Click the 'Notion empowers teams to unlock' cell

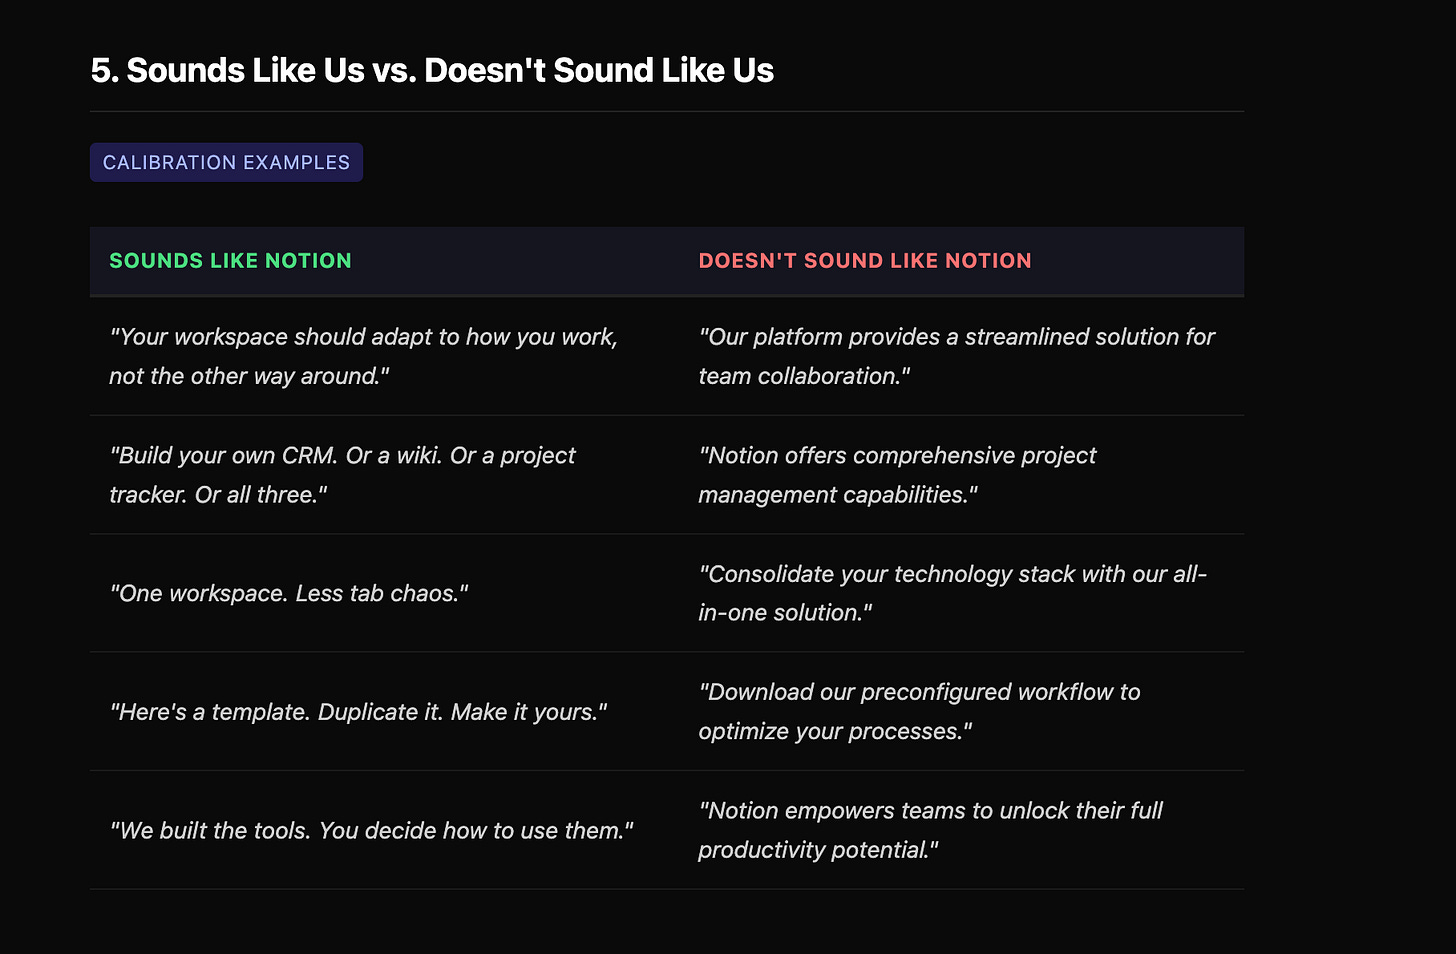point(930,811)
